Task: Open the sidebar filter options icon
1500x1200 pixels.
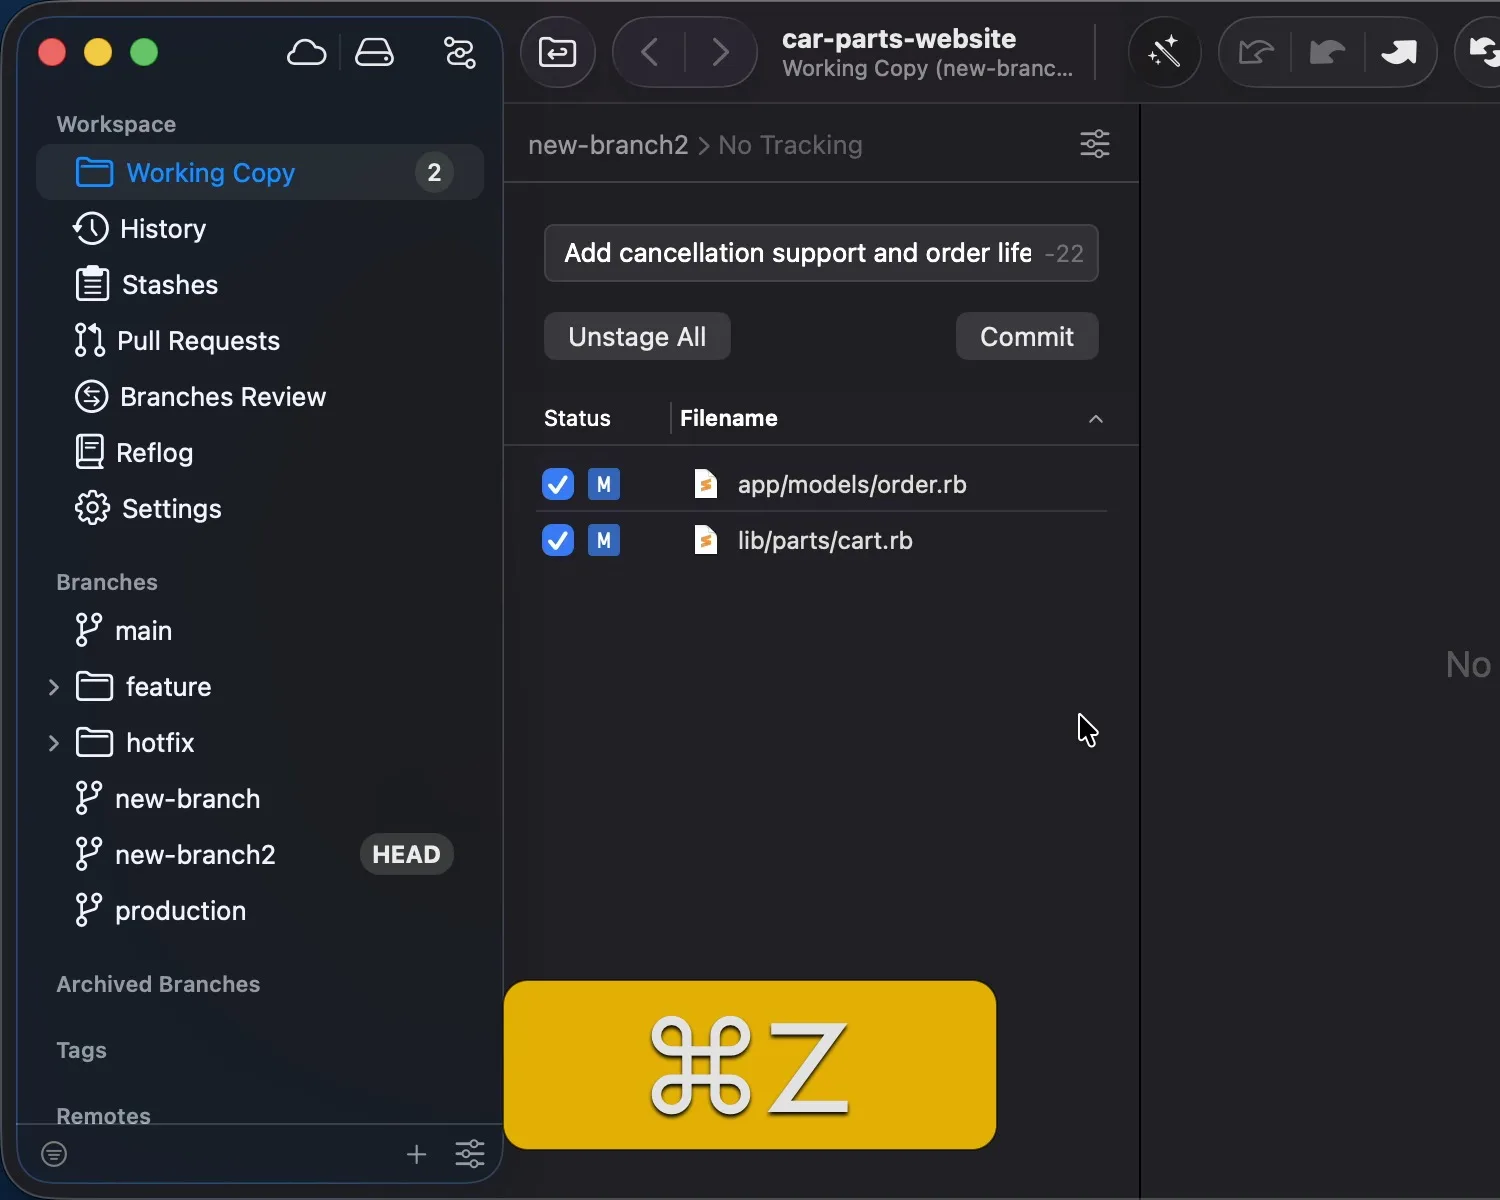Action: (x=459, y=52)
